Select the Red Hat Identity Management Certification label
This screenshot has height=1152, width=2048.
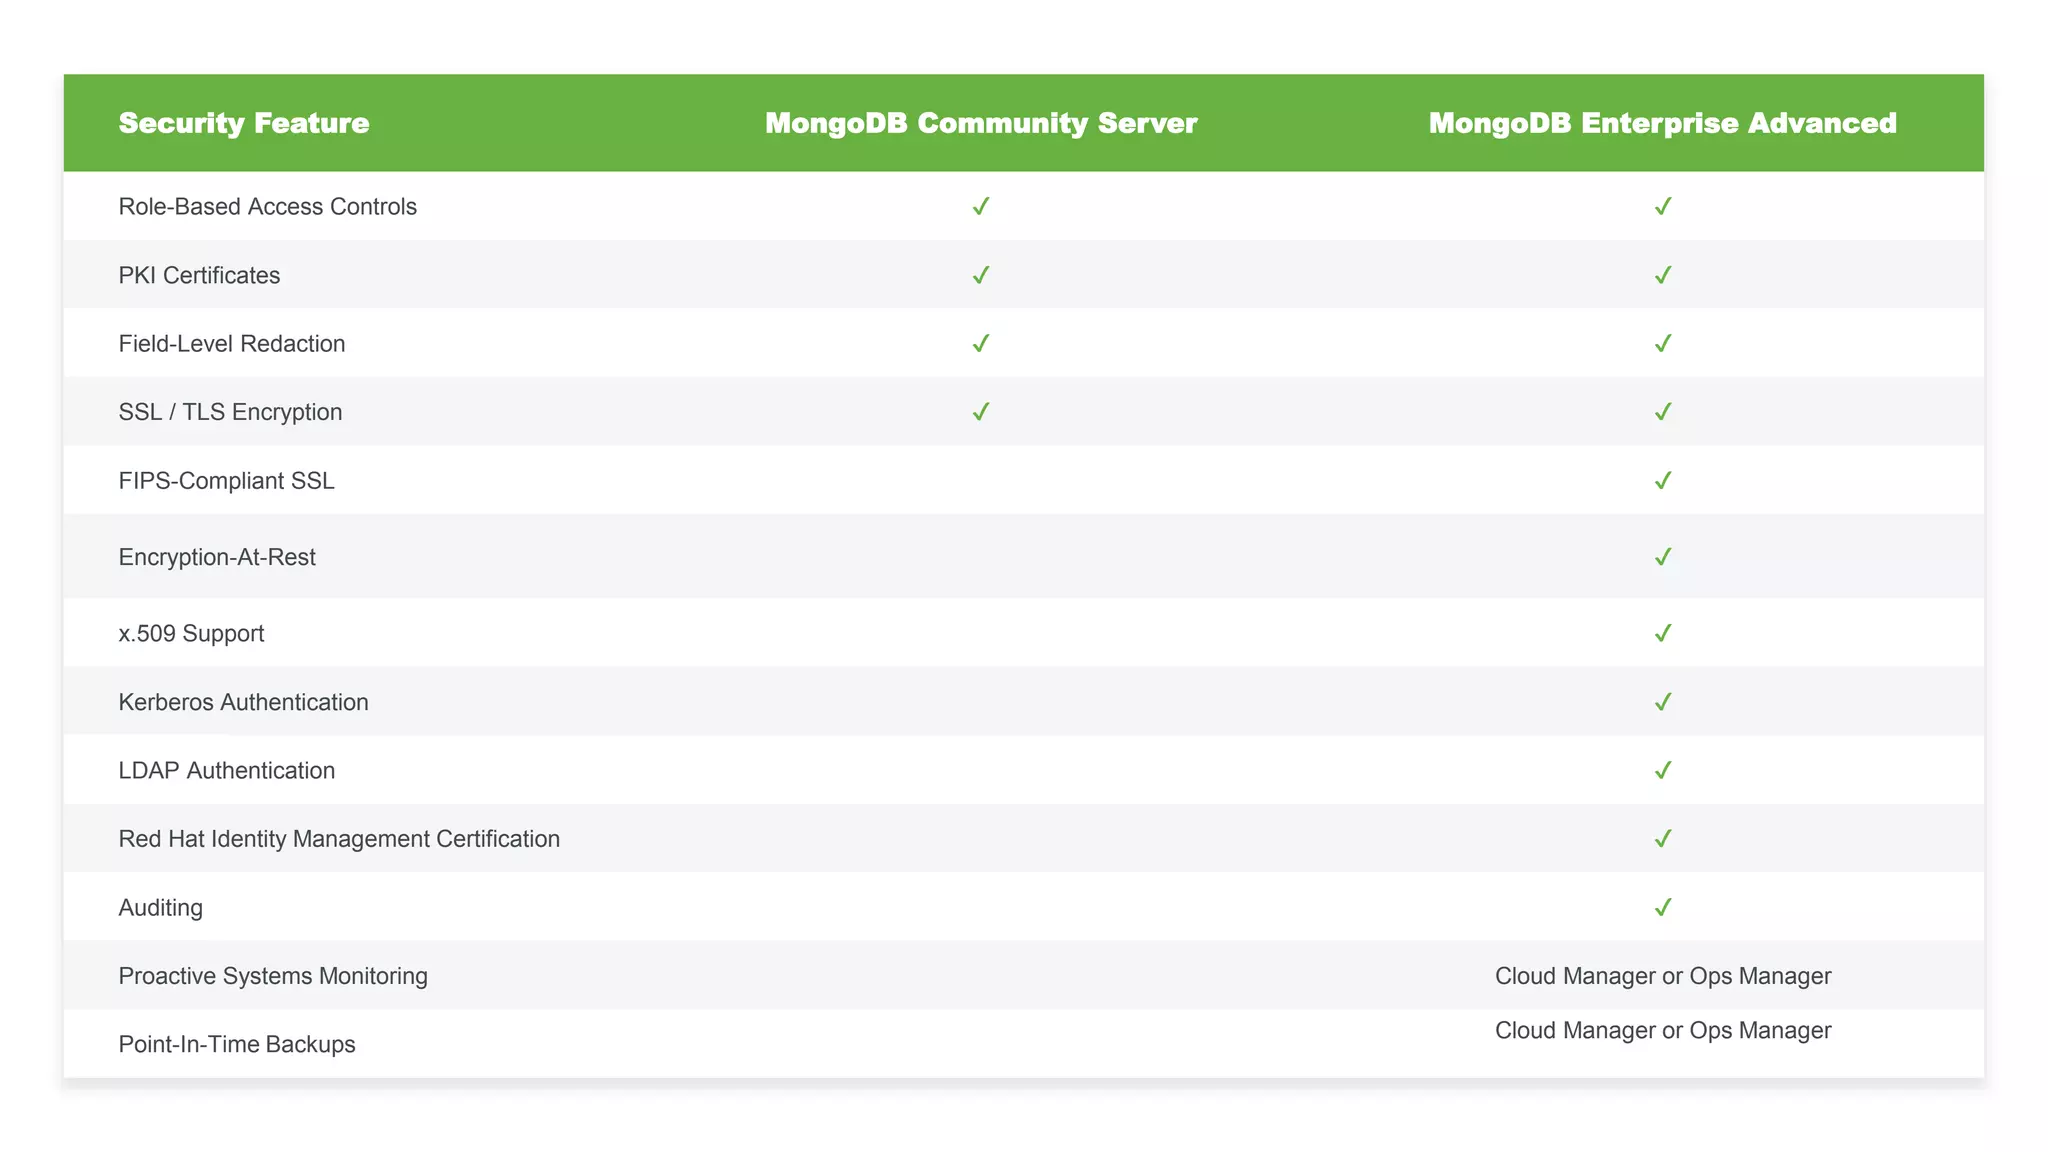point(339,839)
